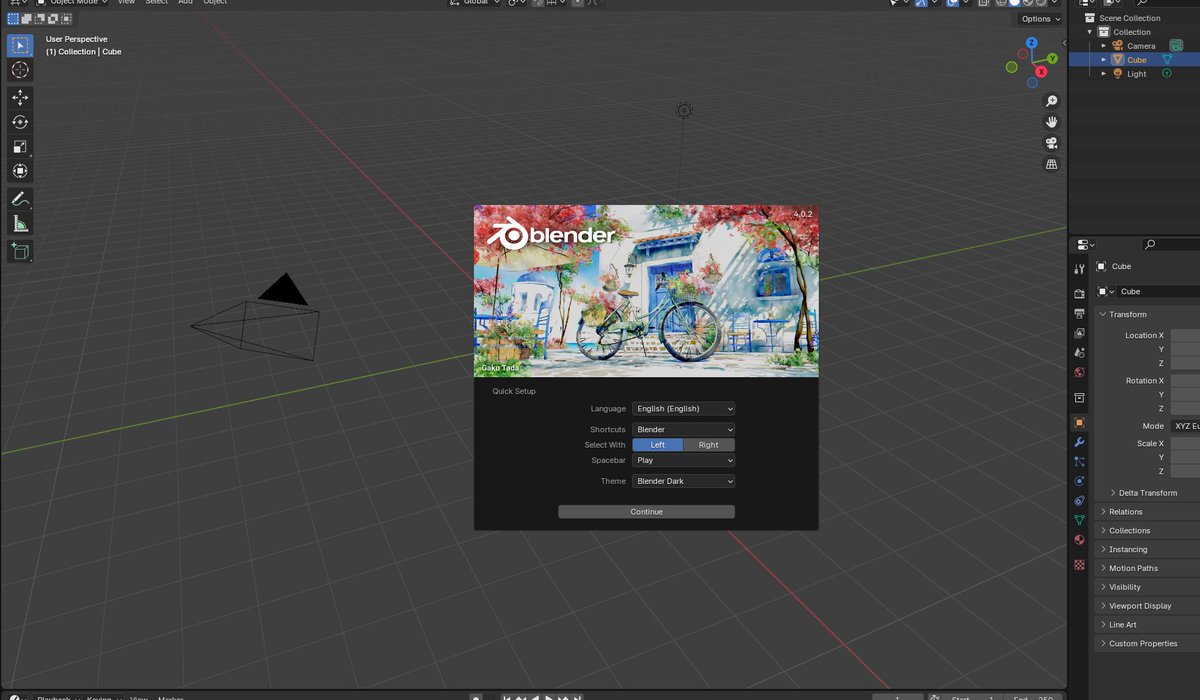Choose the Move tool
This screenshot has height=700, width=1200.
pyautogui.click(x=20, y=97)
